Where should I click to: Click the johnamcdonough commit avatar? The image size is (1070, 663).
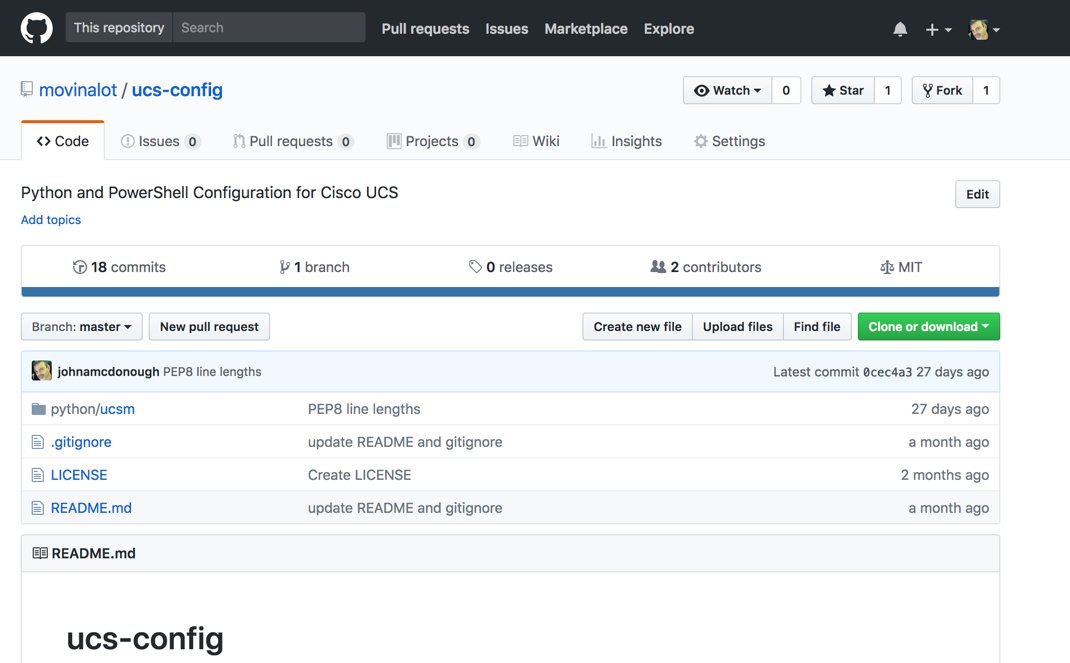42,371
